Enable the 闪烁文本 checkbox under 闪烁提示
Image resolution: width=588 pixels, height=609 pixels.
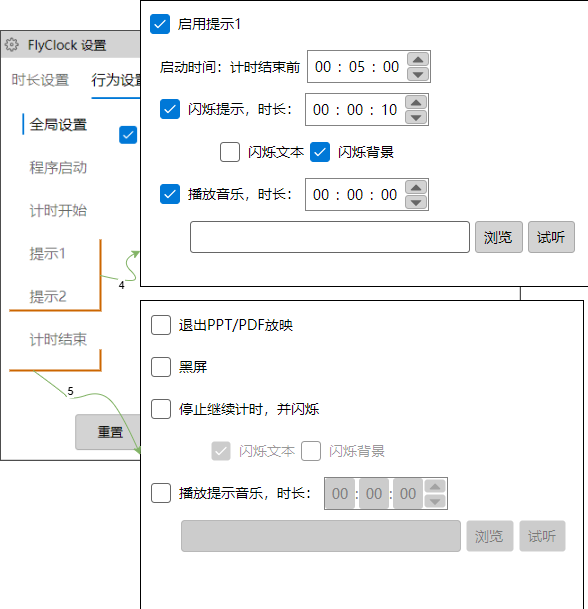(x=230, y=152)
